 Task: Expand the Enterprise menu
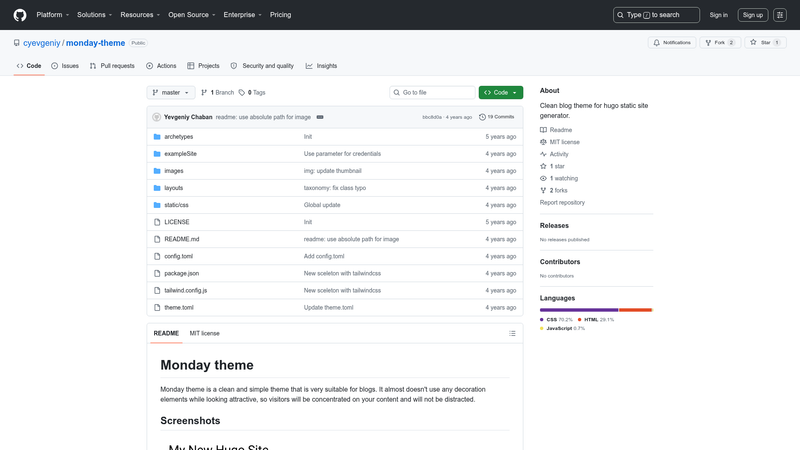point(242,15)
